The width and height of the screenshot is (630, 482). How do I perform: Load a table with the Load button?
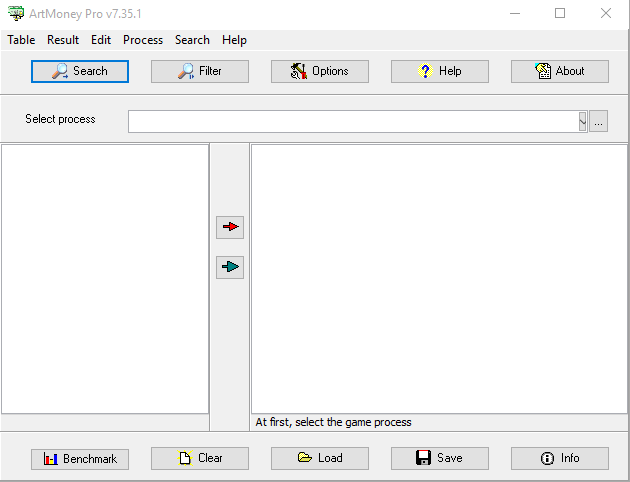320,458
